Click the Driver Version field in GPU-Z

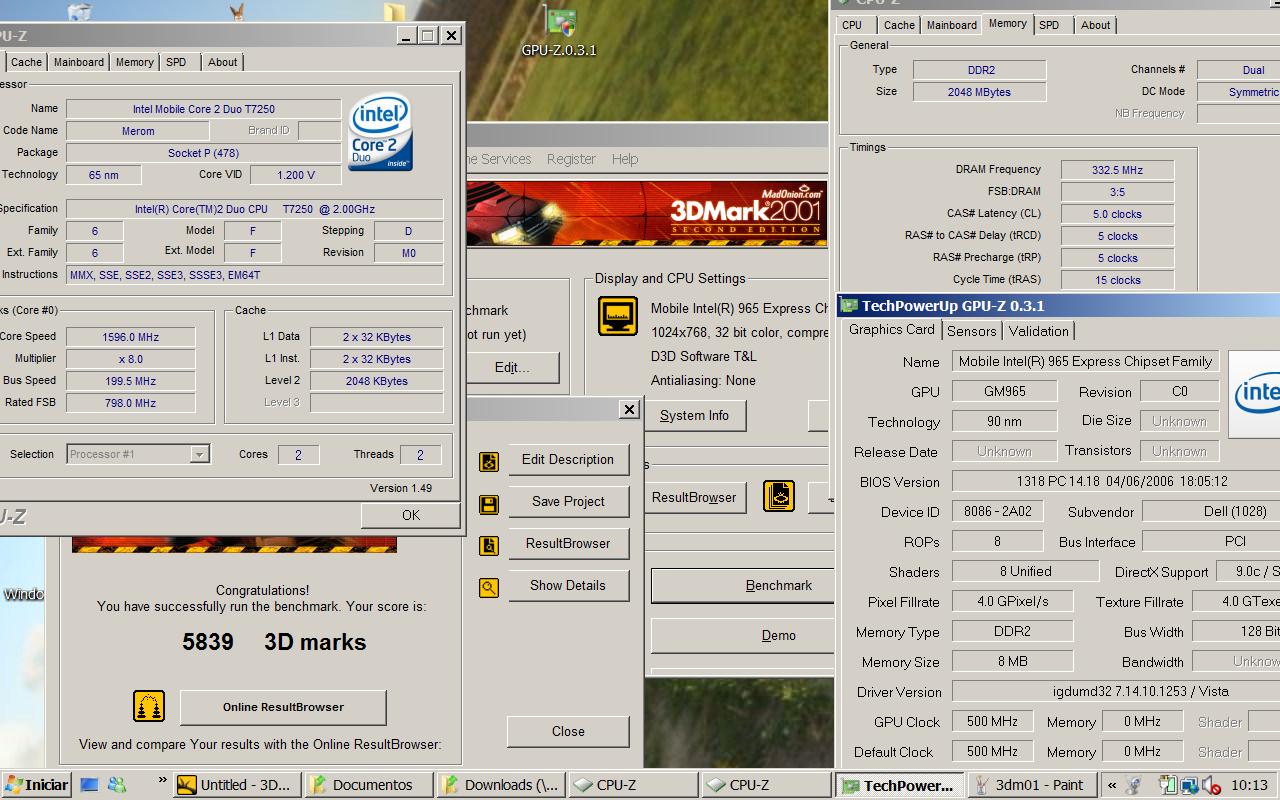point(1115,692)
